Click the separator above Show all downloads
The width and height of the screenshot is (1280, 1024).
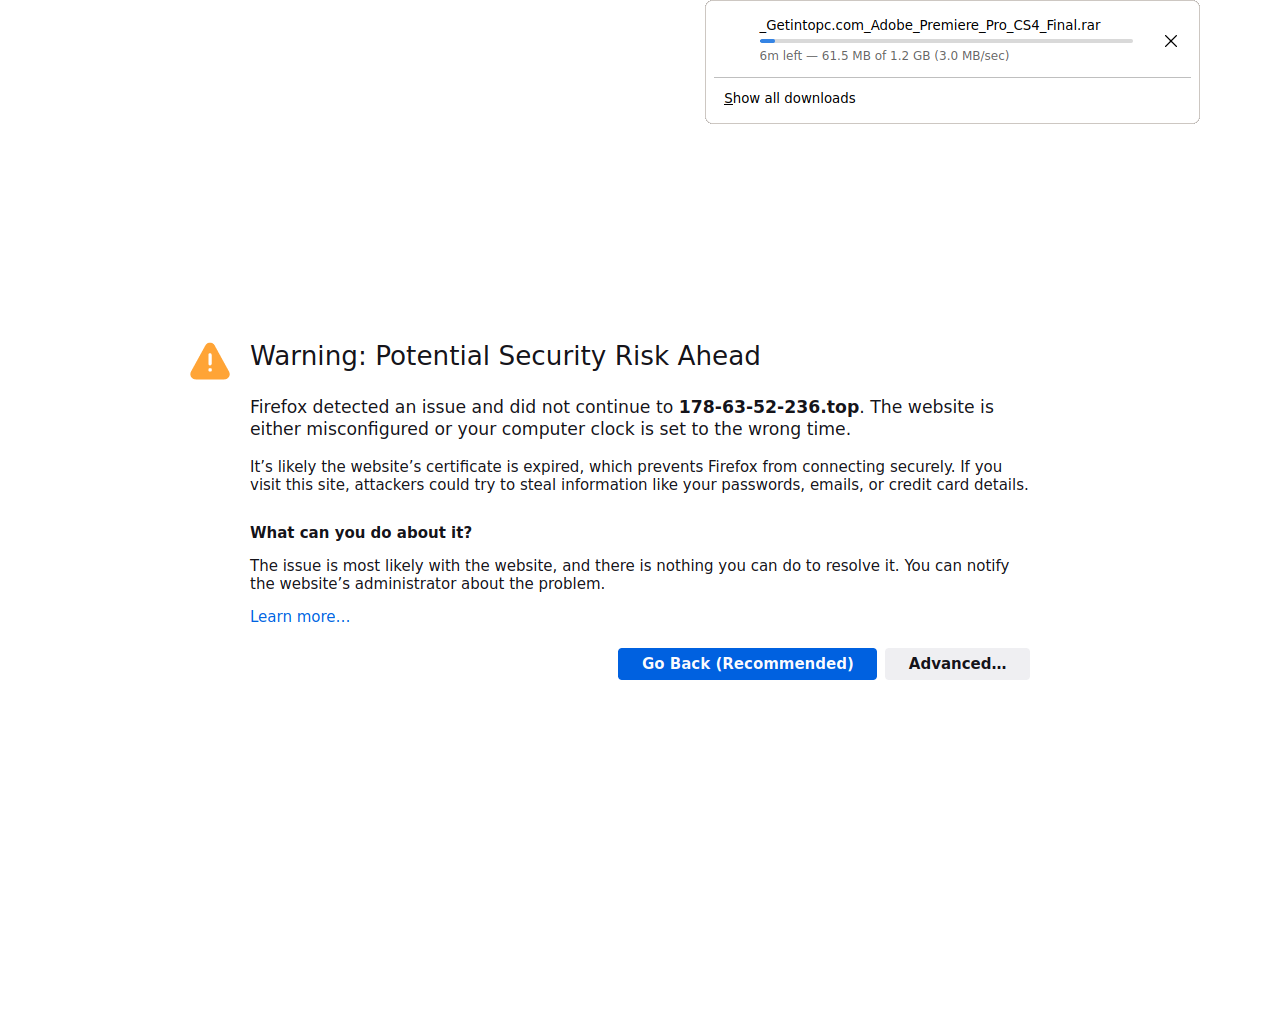coord(952,78)
